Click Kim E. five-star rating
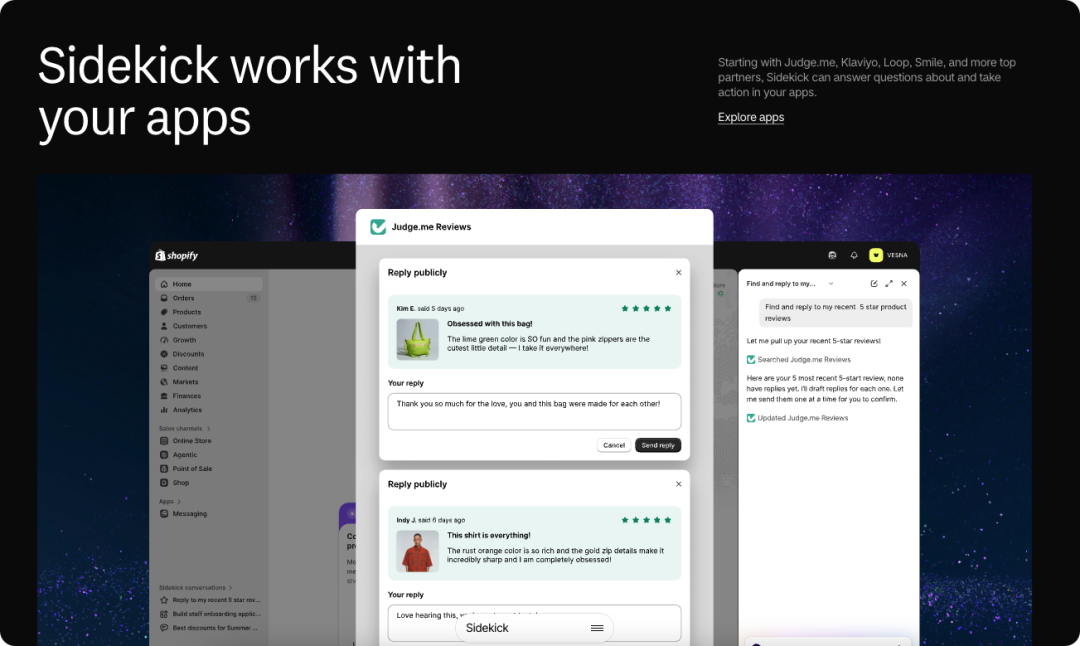The image size is (1080, 646). coord(646,309)
